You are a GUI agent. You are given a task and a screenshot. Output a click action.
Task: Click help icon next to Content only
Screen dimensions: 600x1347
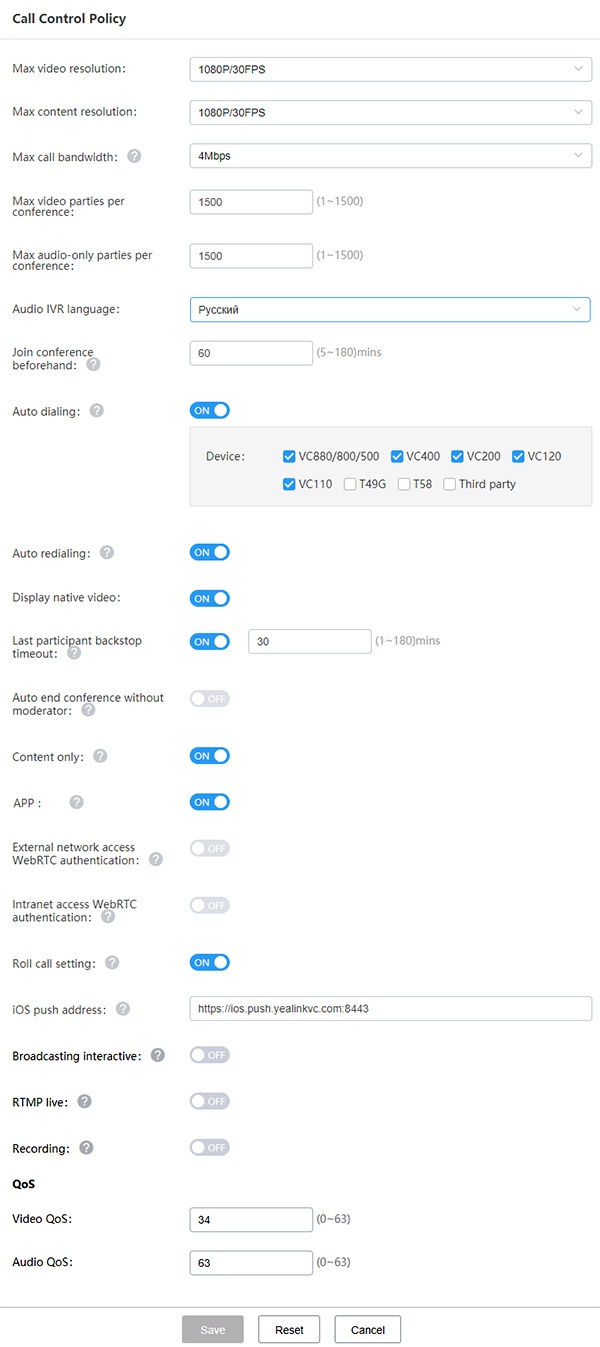coord(100,756)
